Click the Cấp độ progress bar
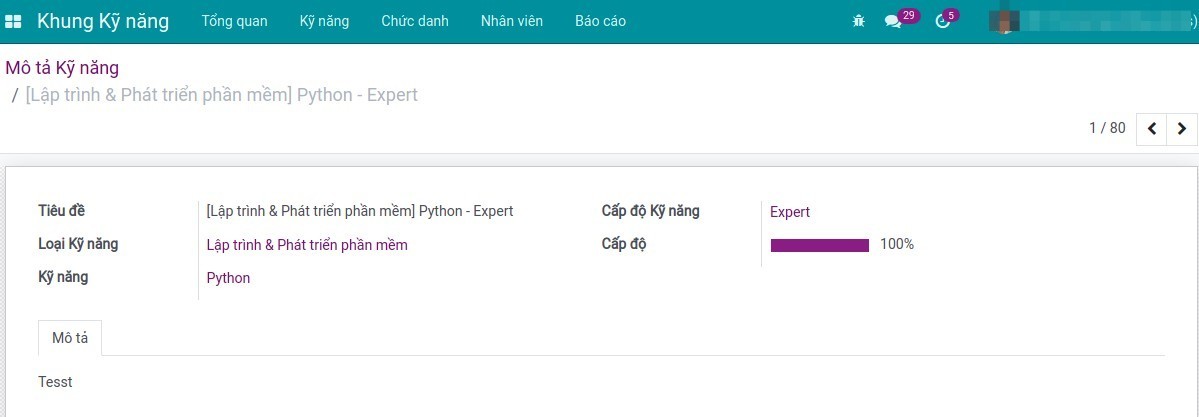This screenshot has height=417, width=1199. [x=819, y=245]
